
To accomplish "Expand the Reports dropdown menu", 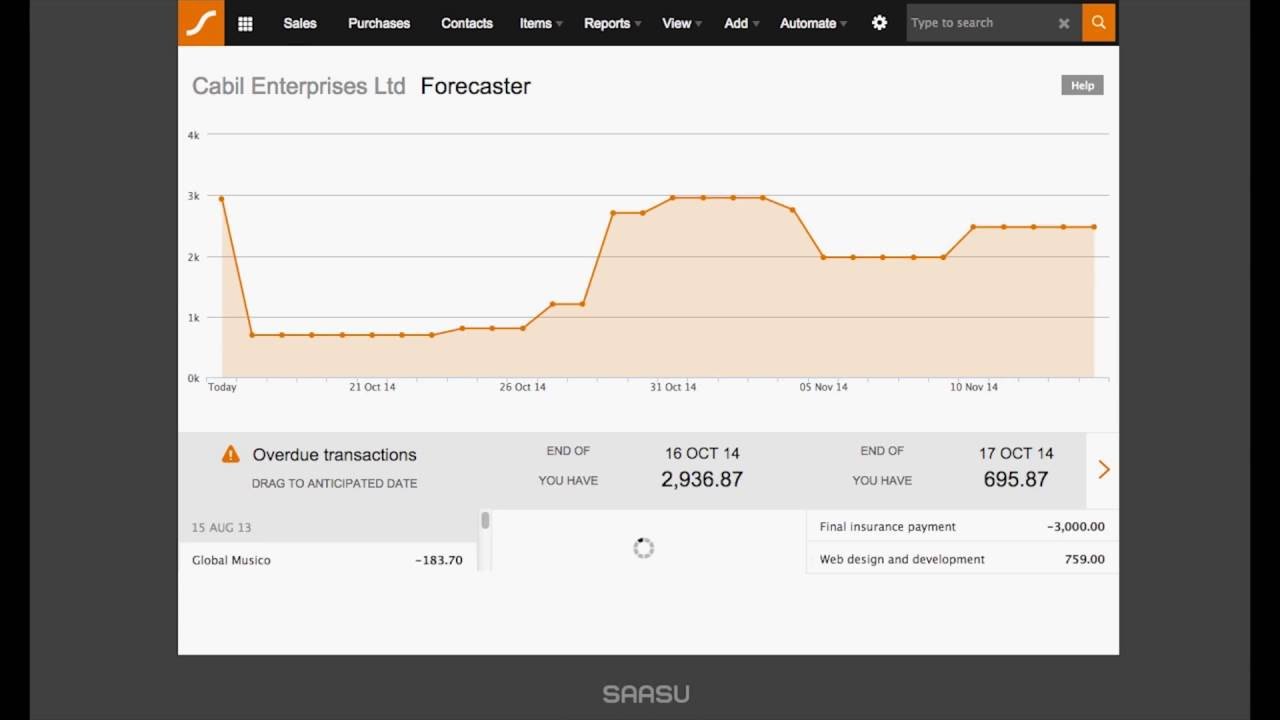I will point(612,23).
